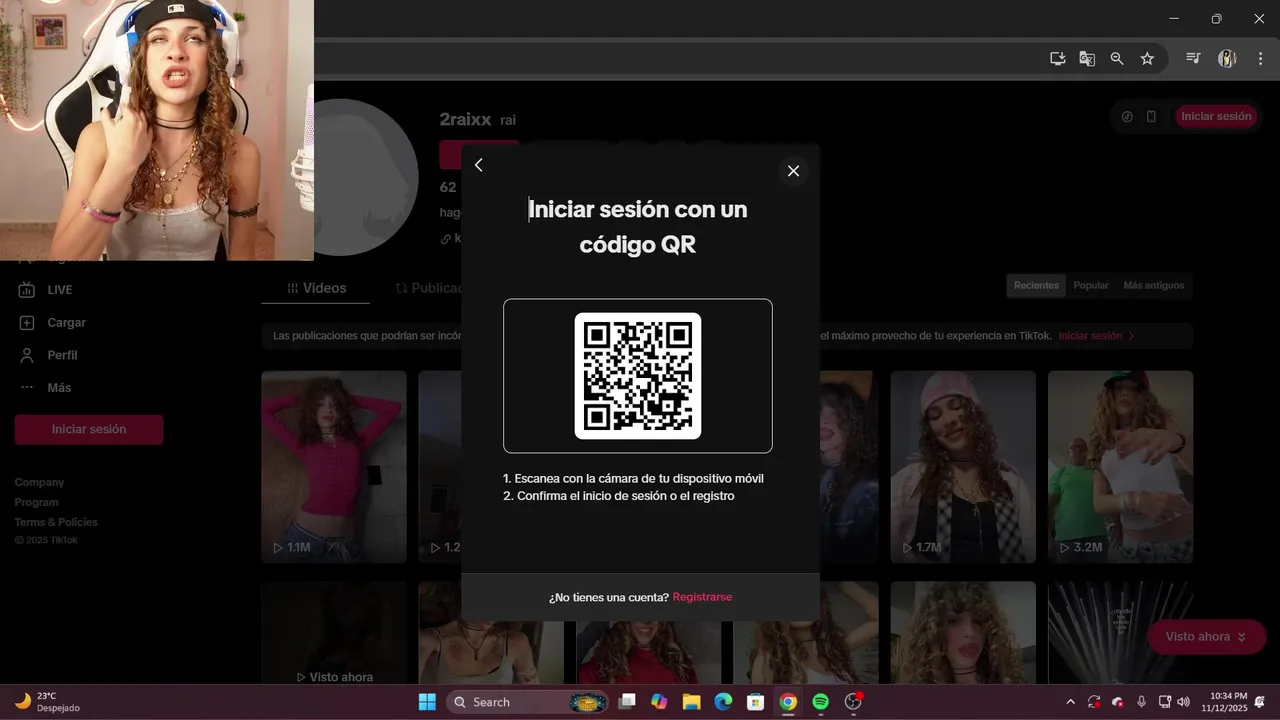Click the Visto ahora floating button
Image resolution: width=1280 pixels, height=720 pixels.
pos(1206,637)
